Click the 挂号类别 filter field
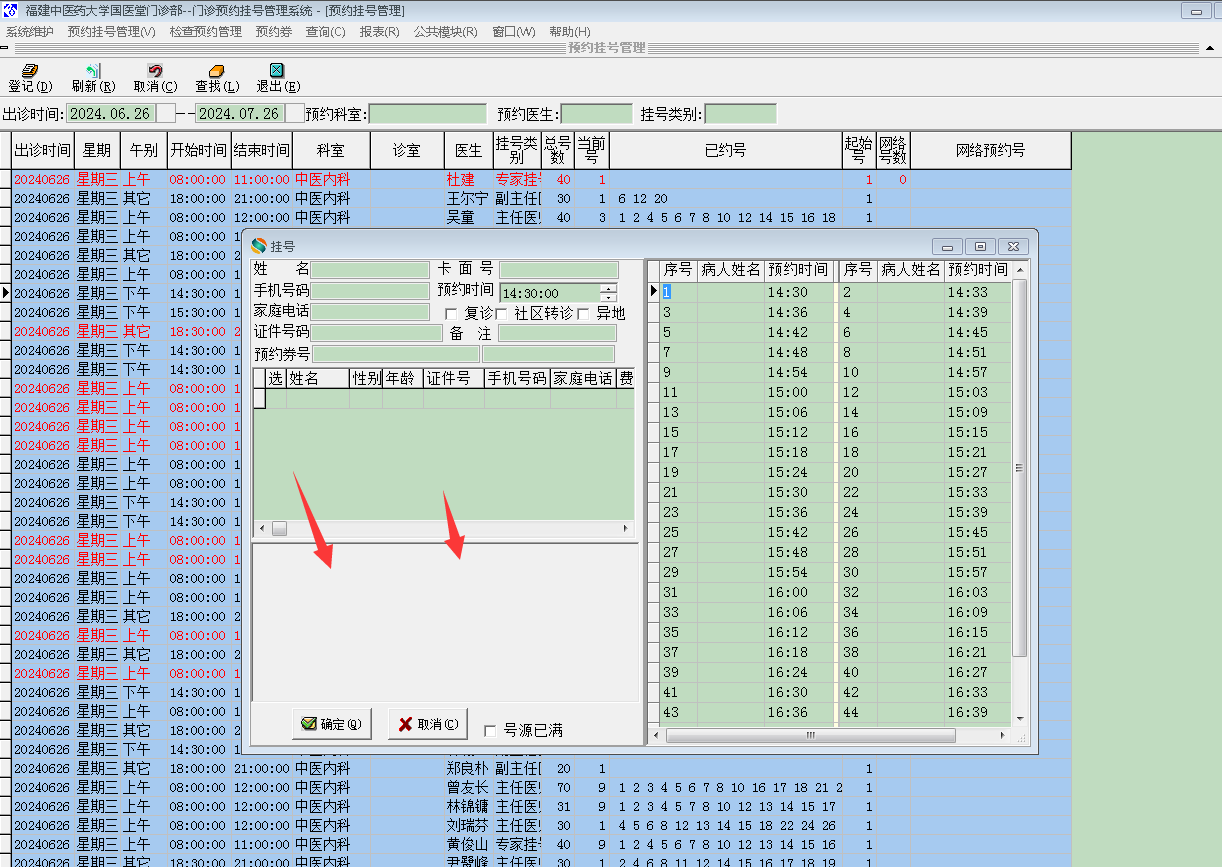Image resolution: width=1222 pixels, height=867 pixels. 741,114
